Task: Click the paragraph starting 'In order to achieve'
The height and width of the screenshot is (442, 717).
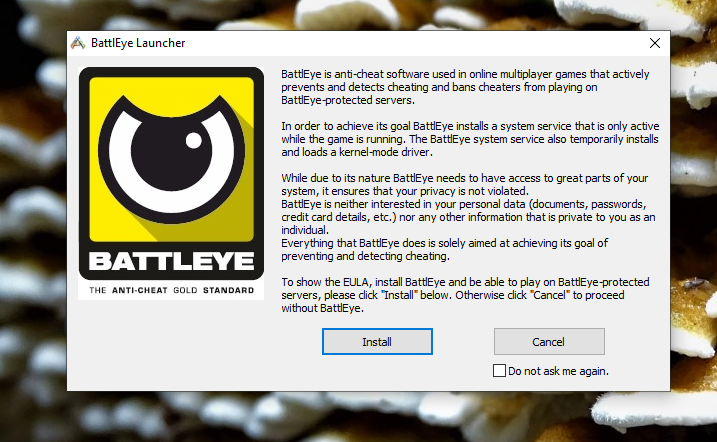Action: coord(470,139)
